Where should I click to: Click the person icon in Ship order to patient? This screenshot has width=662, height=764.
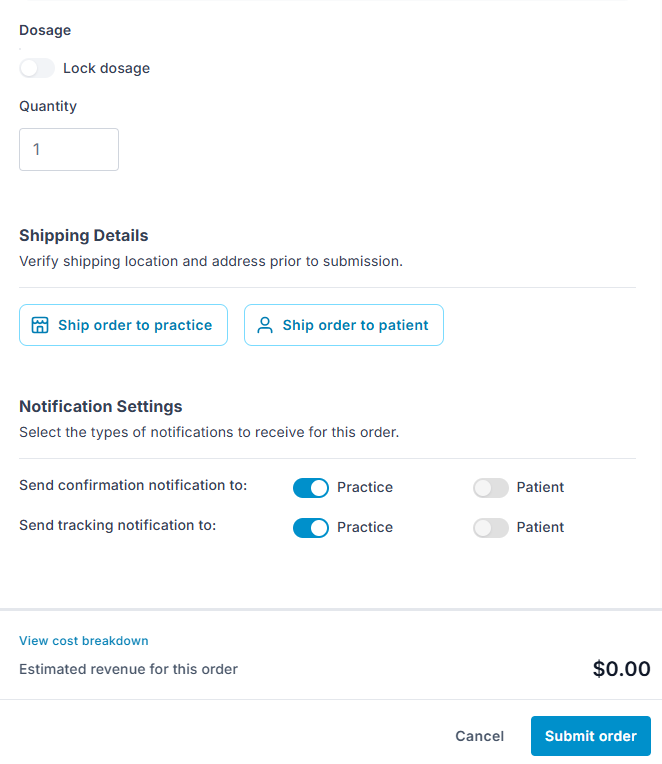point(265,325)
